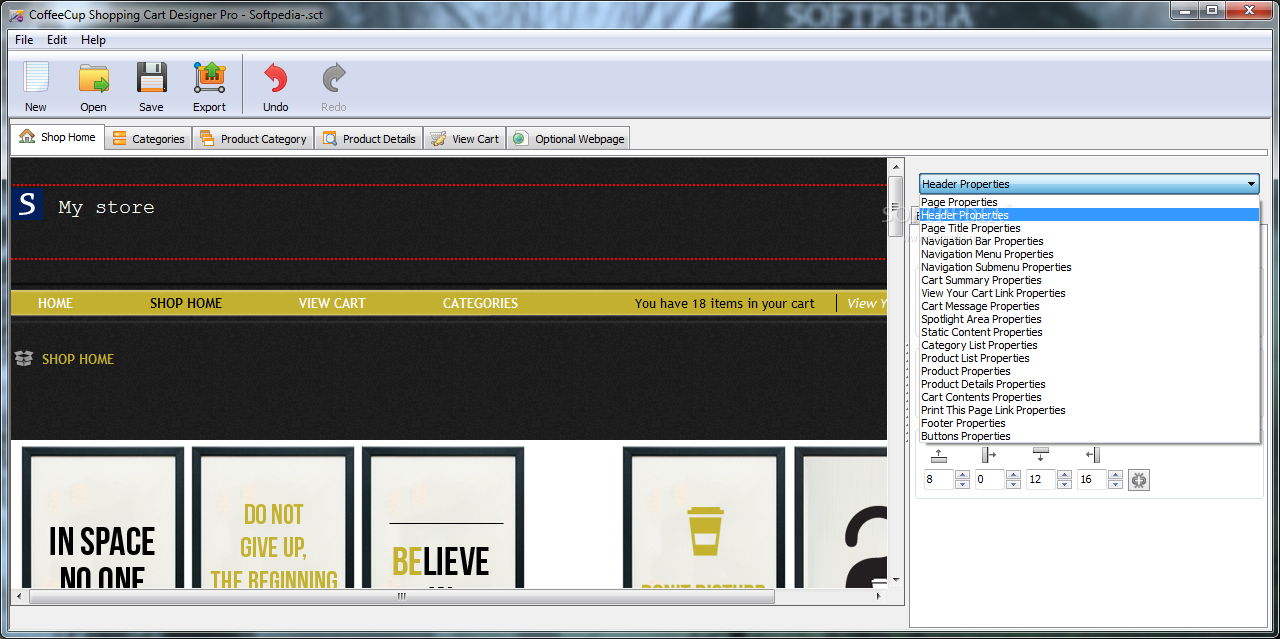Click the In Space No One poster thumbnail
This screenshot has width=1280, height=639.
pos(102,518)
